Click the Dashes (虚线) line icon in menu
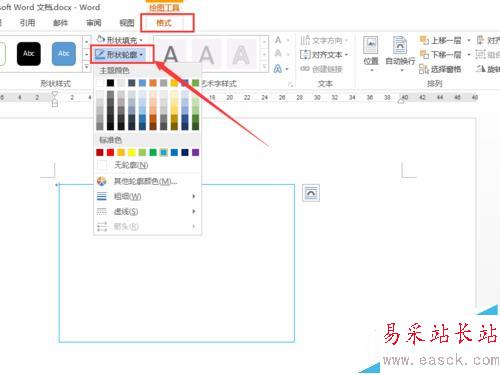This screenshot has width=500, height=375. click(x=101, y=211)
